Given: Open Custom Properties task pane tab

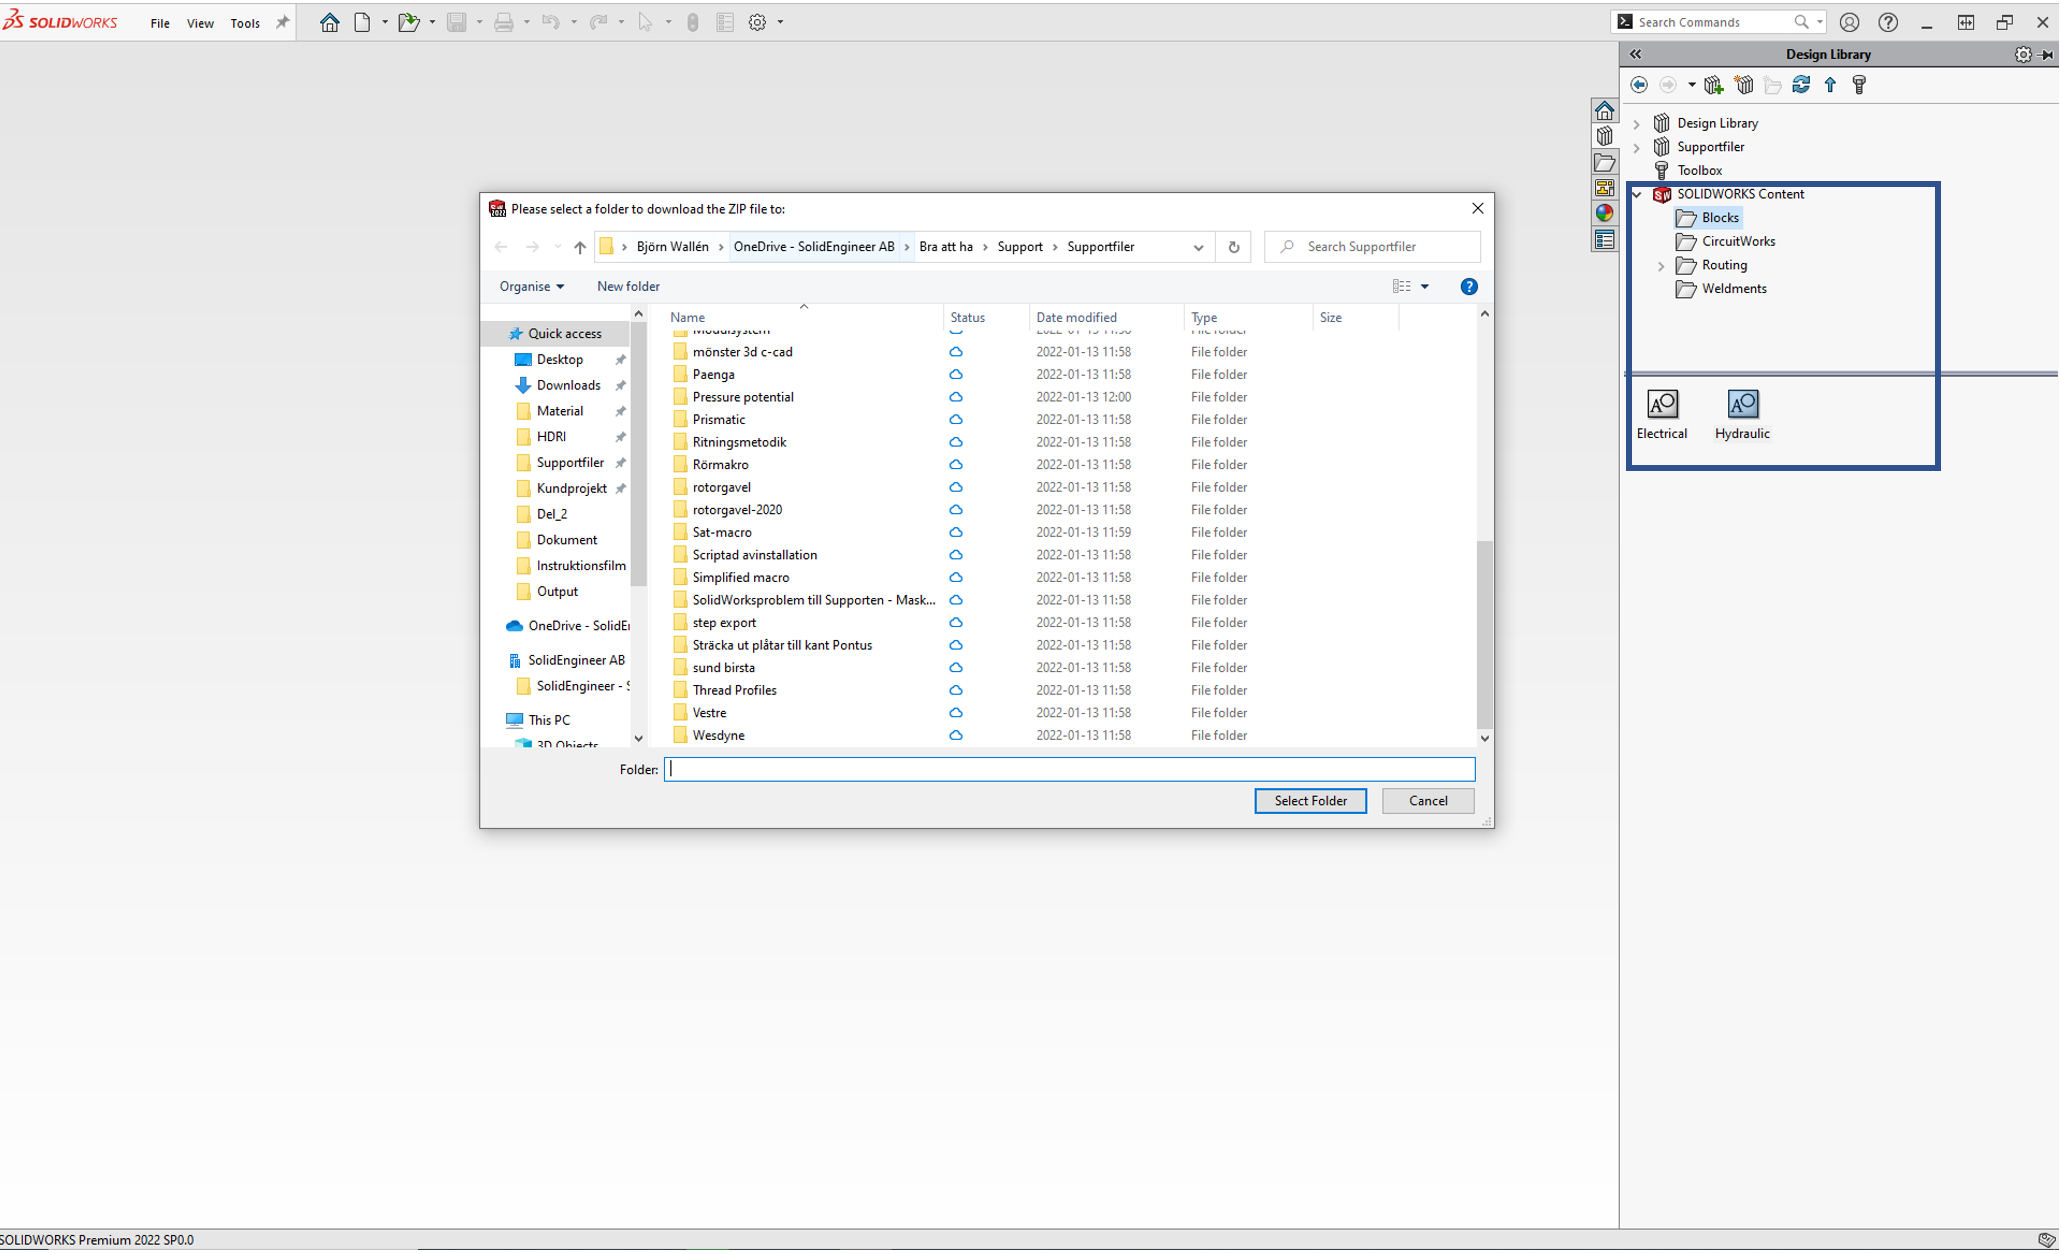Looking at the screenshot, I should (x=1605, y=240).
